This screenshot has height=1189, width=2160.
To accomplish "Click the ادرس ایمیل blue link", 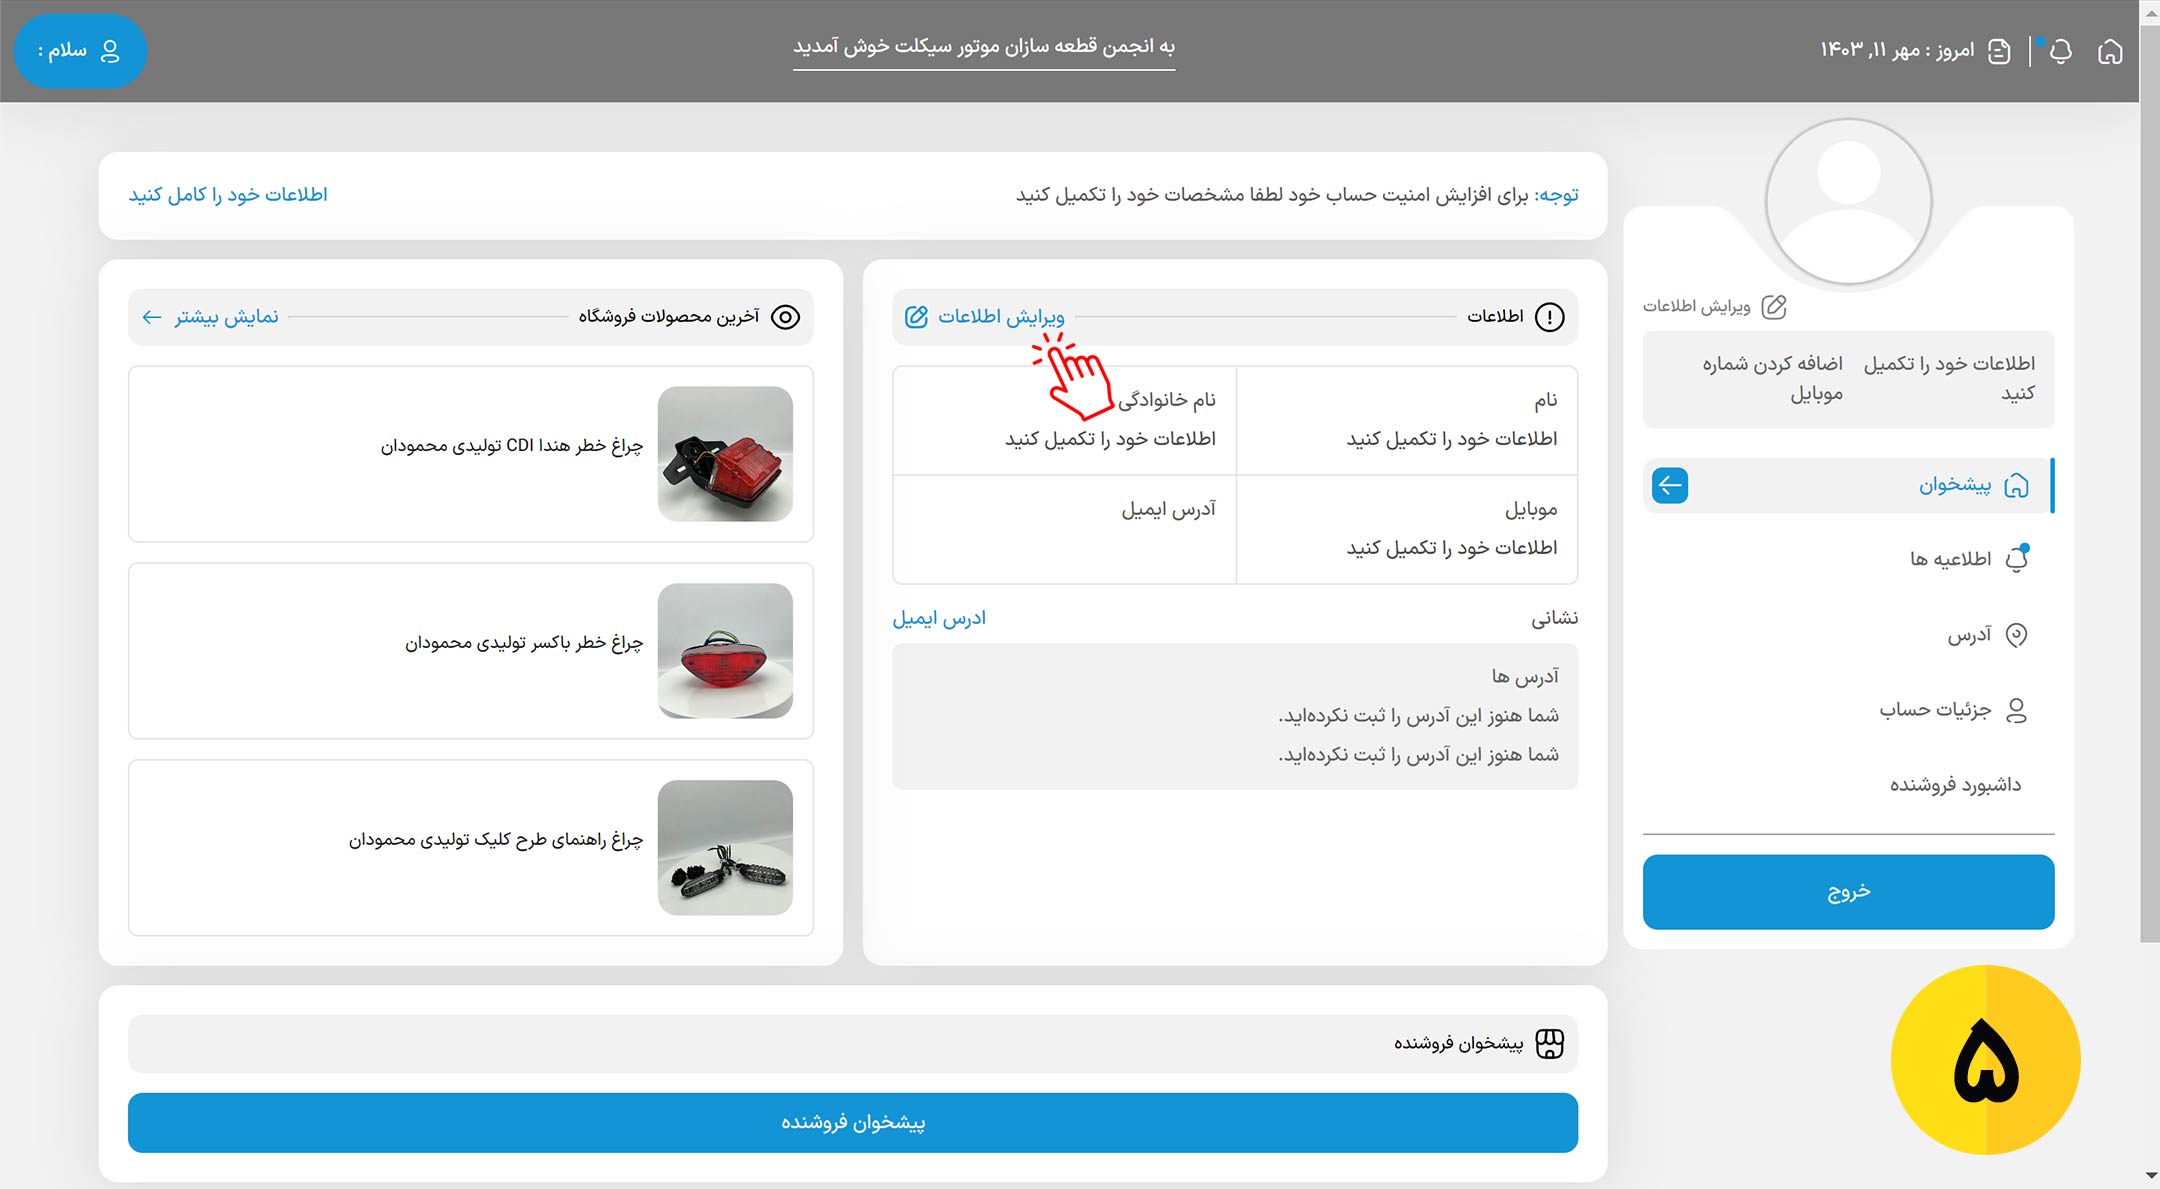I will click(x=939, y=618).
